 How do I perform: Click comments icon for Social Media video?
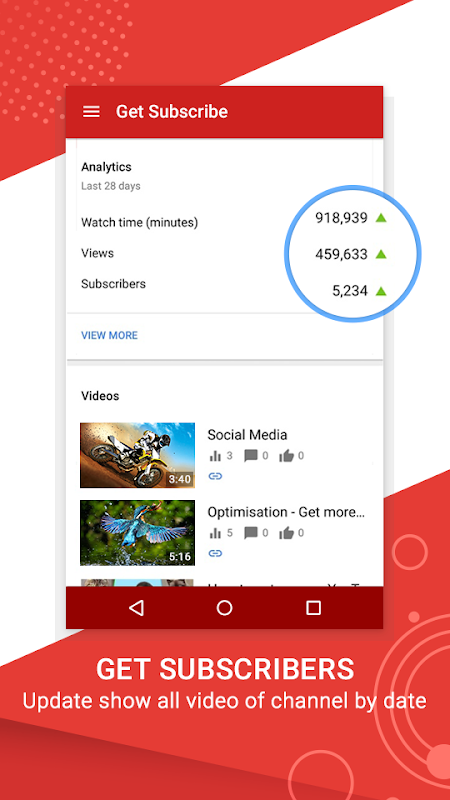[x=251, y=456]
